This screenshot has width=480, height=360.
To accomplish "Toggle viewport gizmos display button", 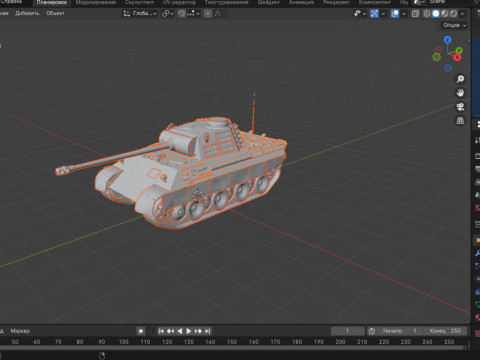I will click(x=374, y=13).
